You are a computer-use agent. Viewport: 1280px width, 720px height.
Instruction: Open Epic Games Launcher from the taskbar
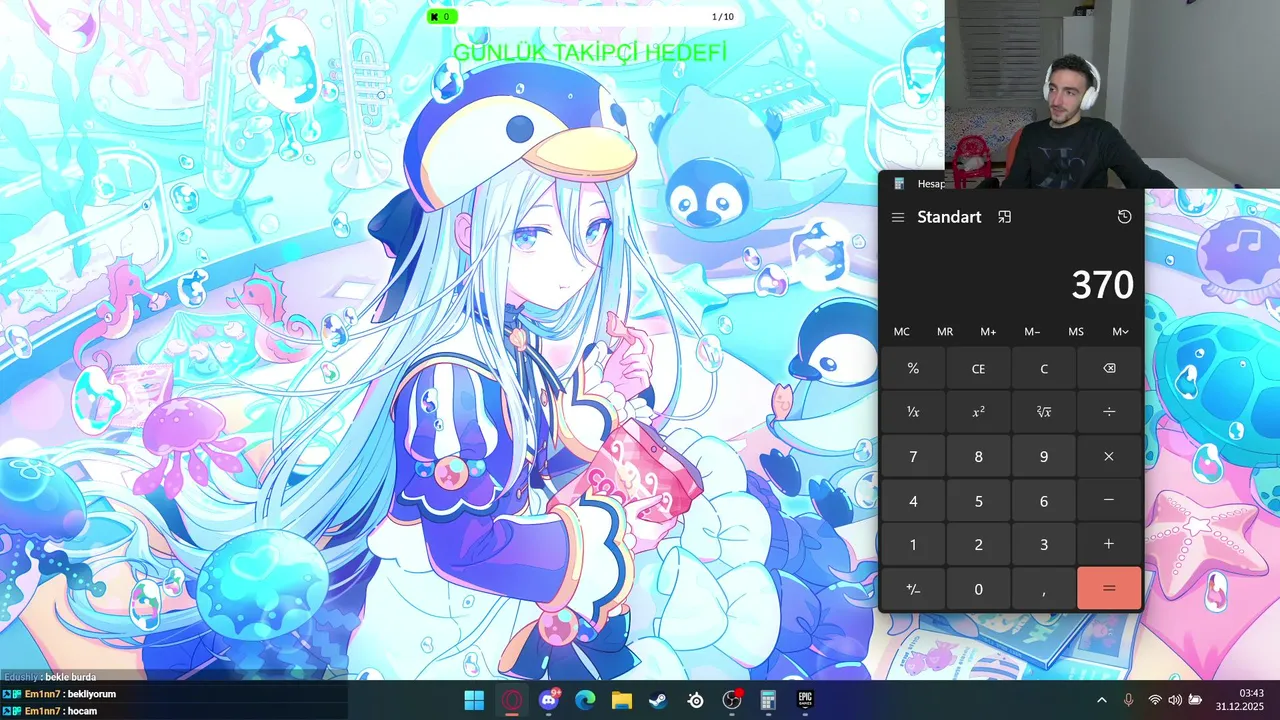tap(805, 700)
